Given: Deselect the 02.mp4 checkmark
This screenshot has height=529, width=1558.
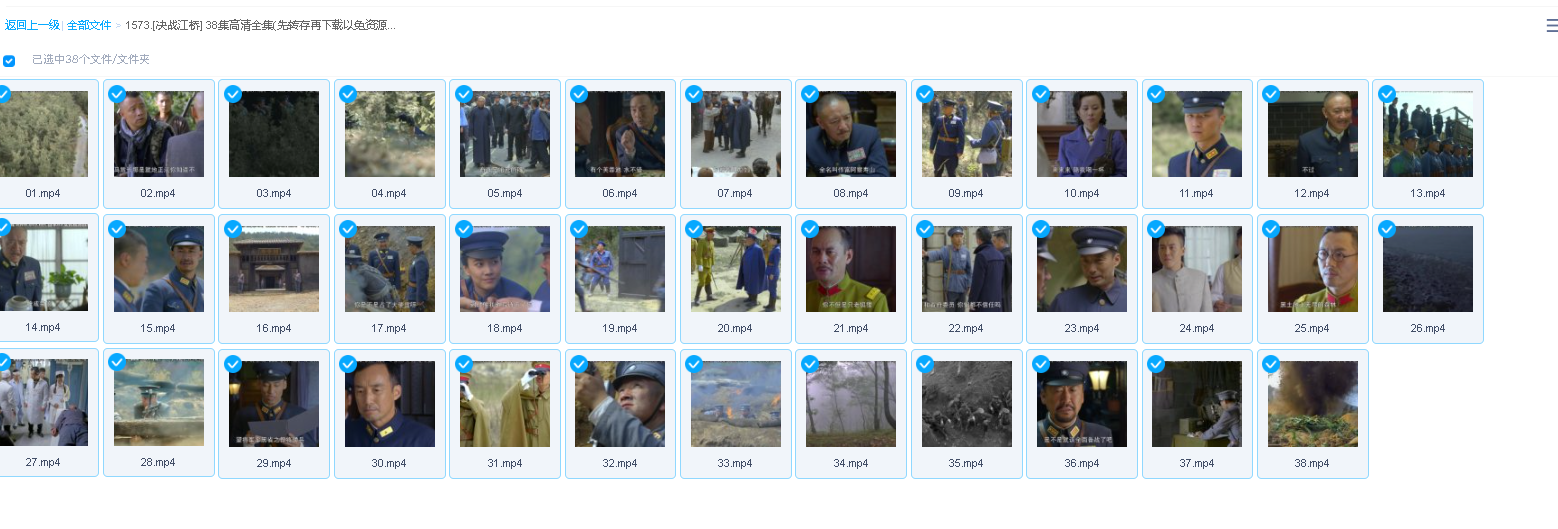Looking at the screenshot, I should [117, 94].
